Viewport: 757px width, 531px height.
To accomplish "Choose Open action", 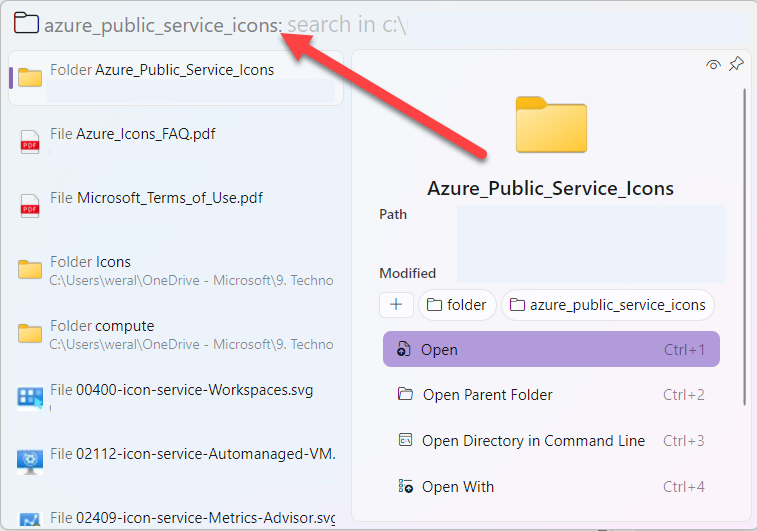I will [551, 349].
